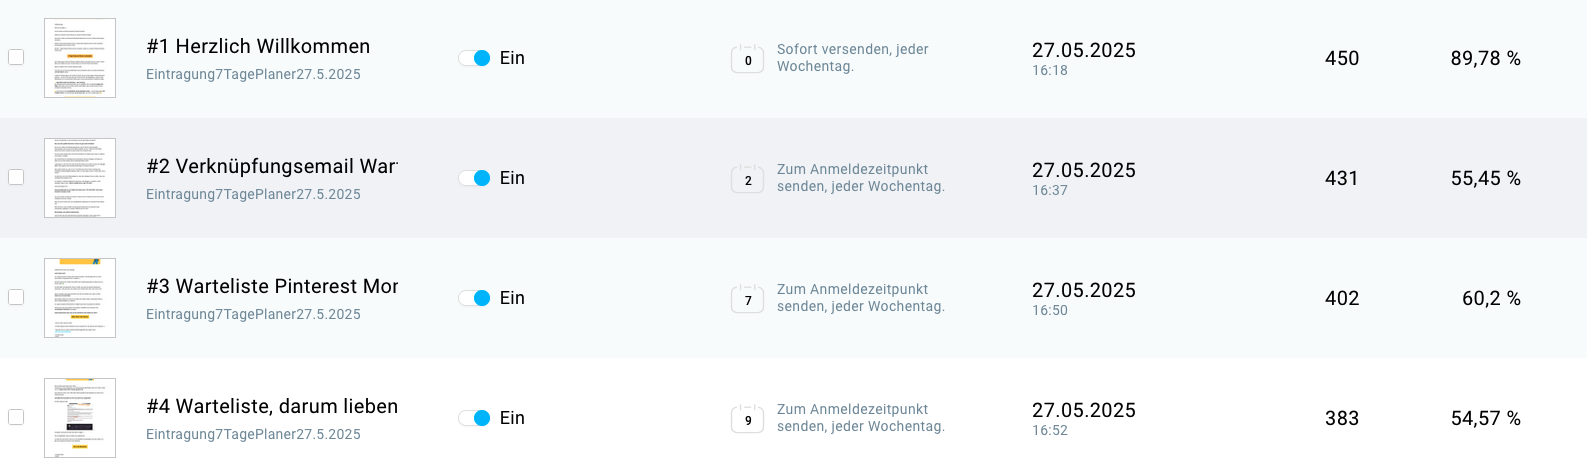Tick checkbox for #2 Verknüpfungsemail
The width and height of the screenshot is (1587, 473).
[16, 177]
